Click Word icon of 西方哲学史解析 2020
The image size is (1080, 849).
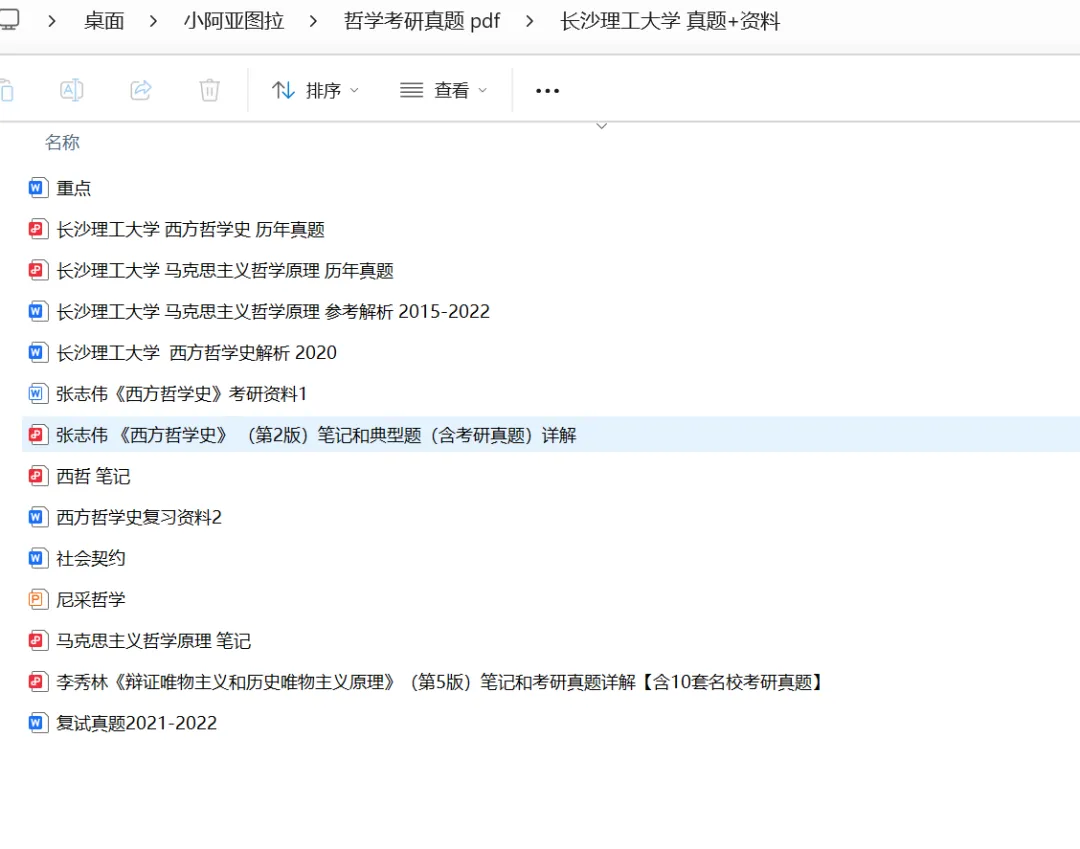tap(37, 353)
